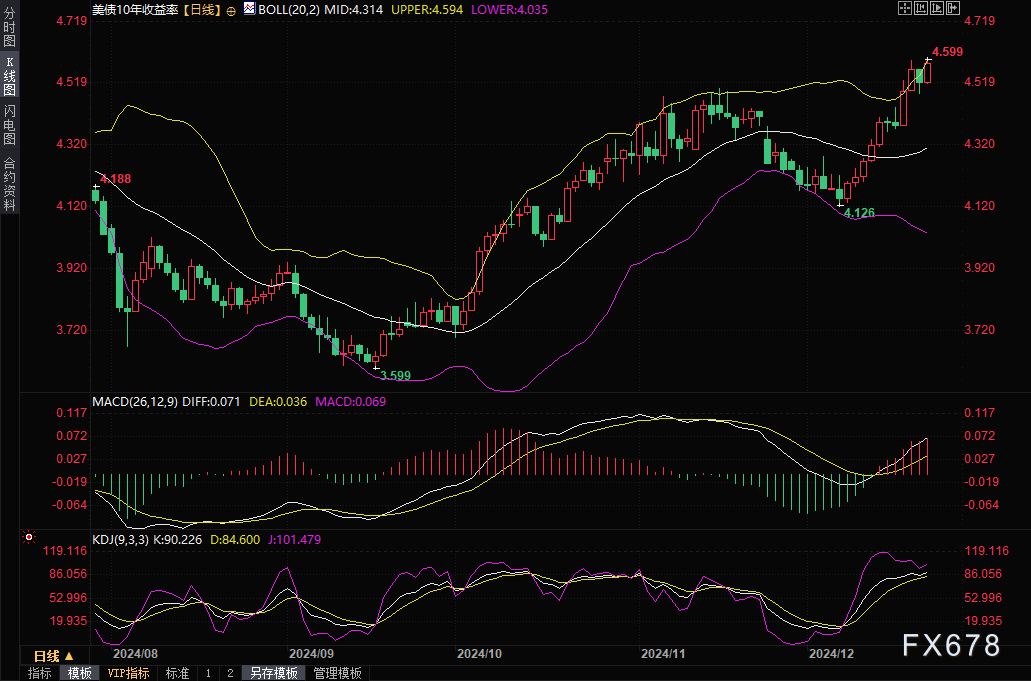Viewport: 1031px width, 681px height.
Task: Click the 管理模板 button
Action: 337,673
